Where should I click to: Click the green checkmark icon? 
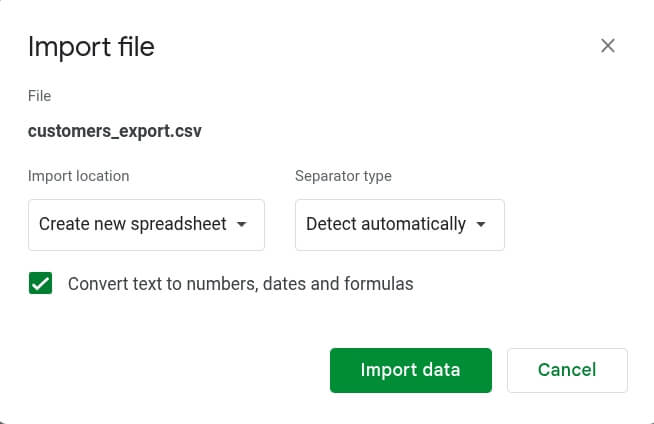click(x=40, y=283)
